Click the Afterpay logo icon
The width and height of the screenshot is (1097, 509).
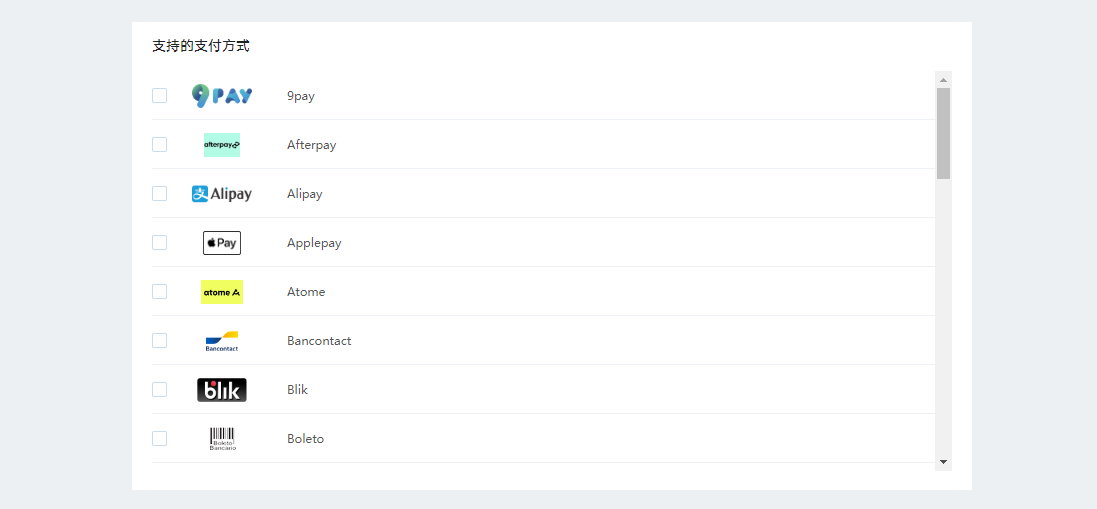pos(222,145)
